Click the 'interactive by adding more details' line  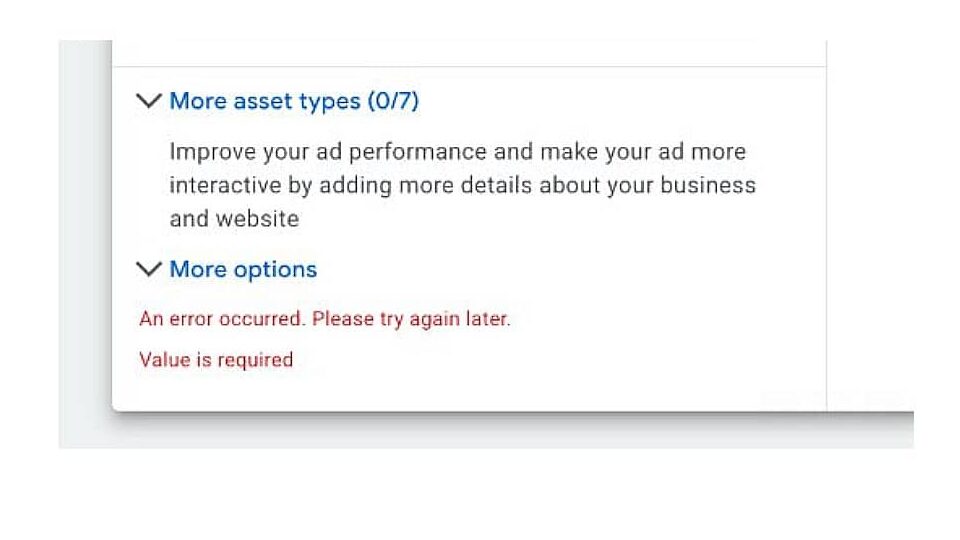click(x=462, y=185)
